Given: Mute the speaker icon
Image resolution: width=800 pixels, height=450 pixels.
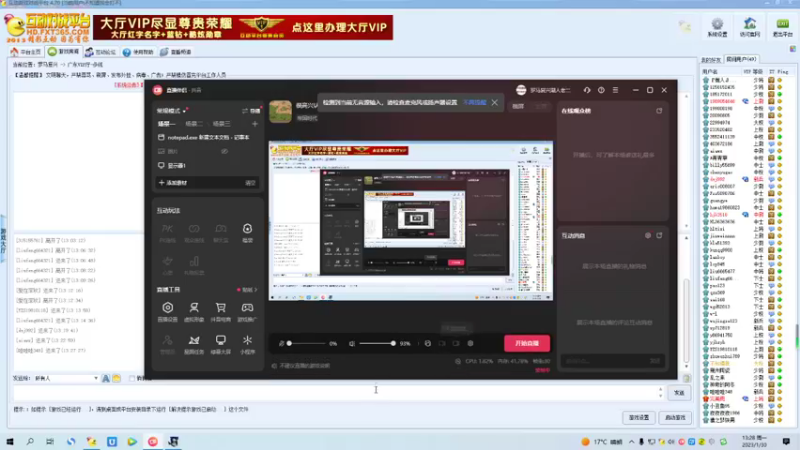Looking at the screenshot, I should pyautogui.click(x=352, y=343).
